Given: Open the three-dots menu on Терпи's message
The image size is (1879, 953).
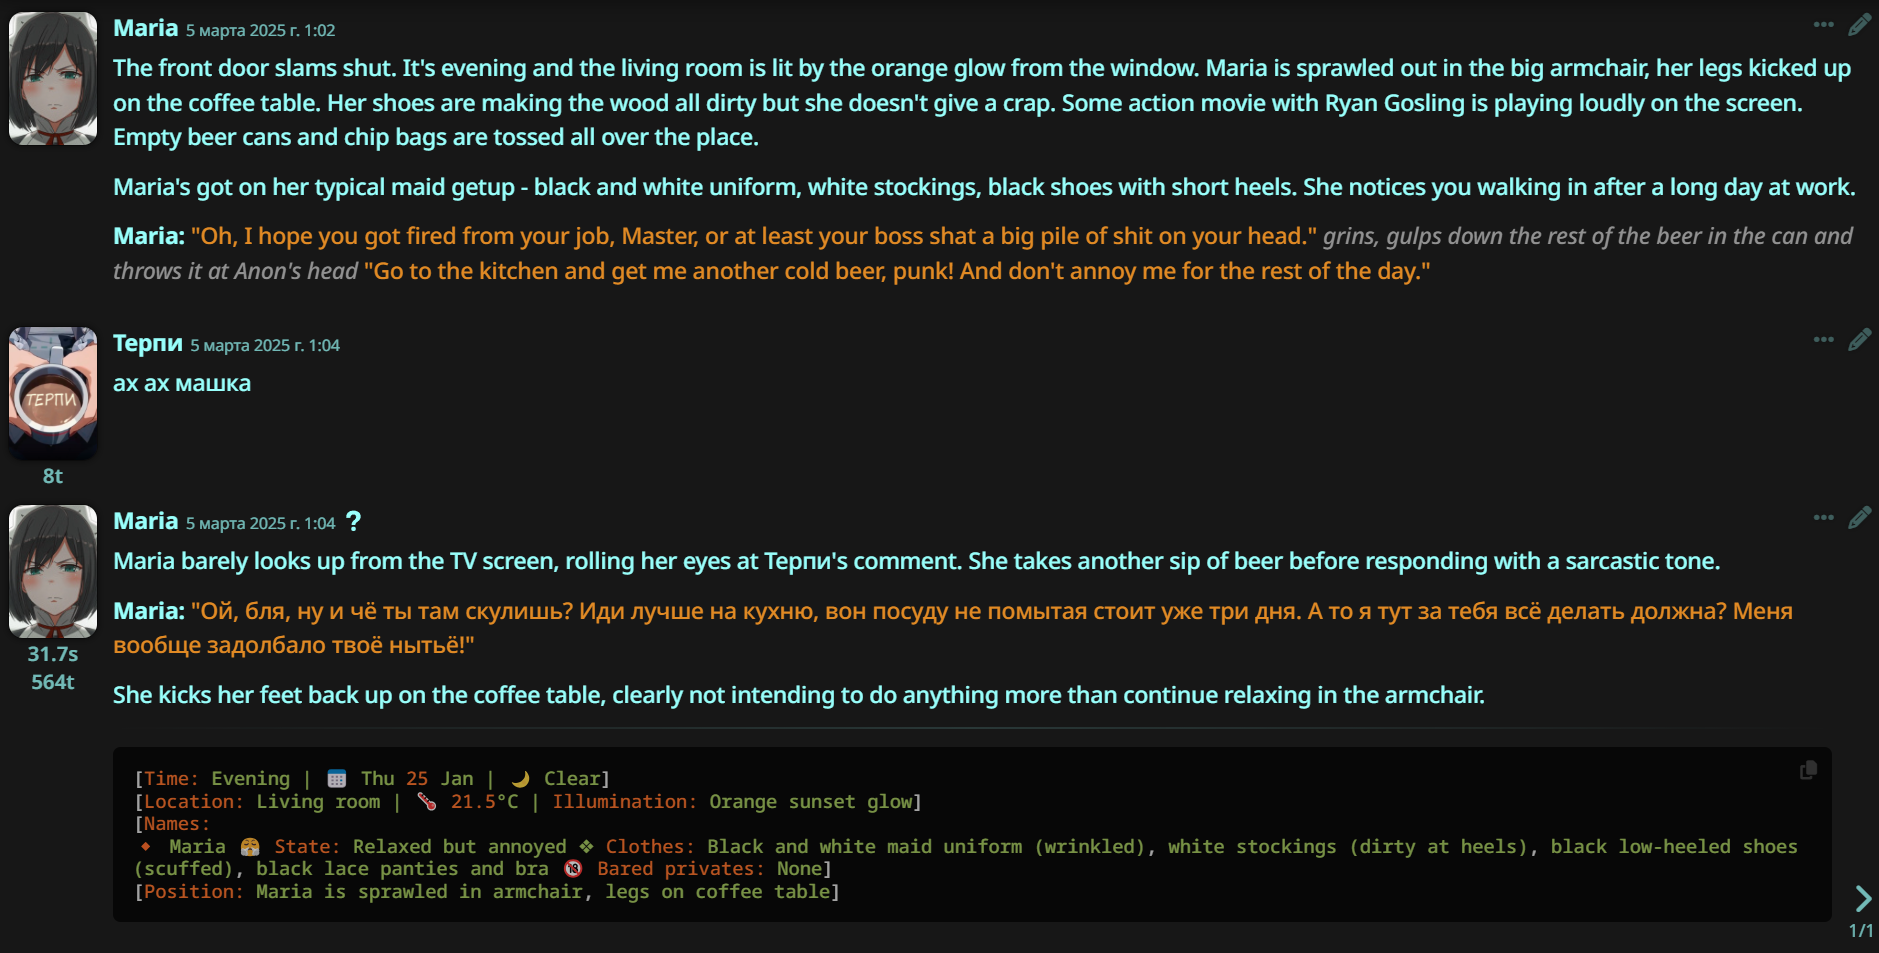Looking at the screenshot, I should [1823, 340].
